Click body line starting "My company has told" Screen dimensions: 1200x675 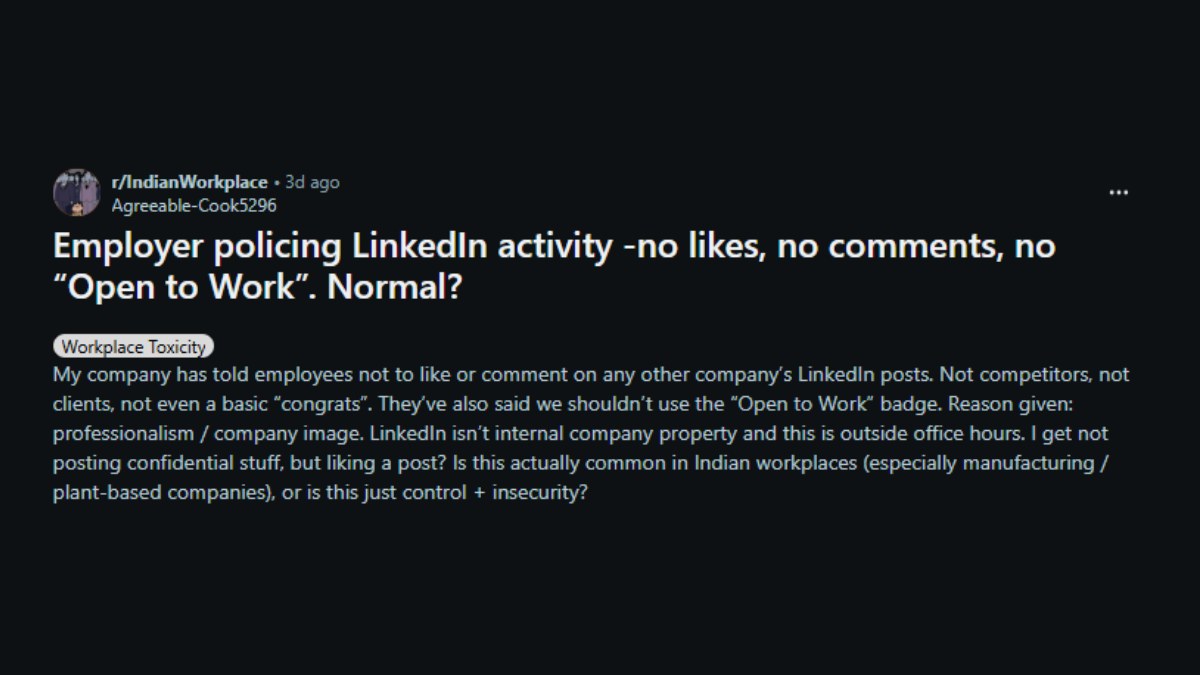(590, 375)
